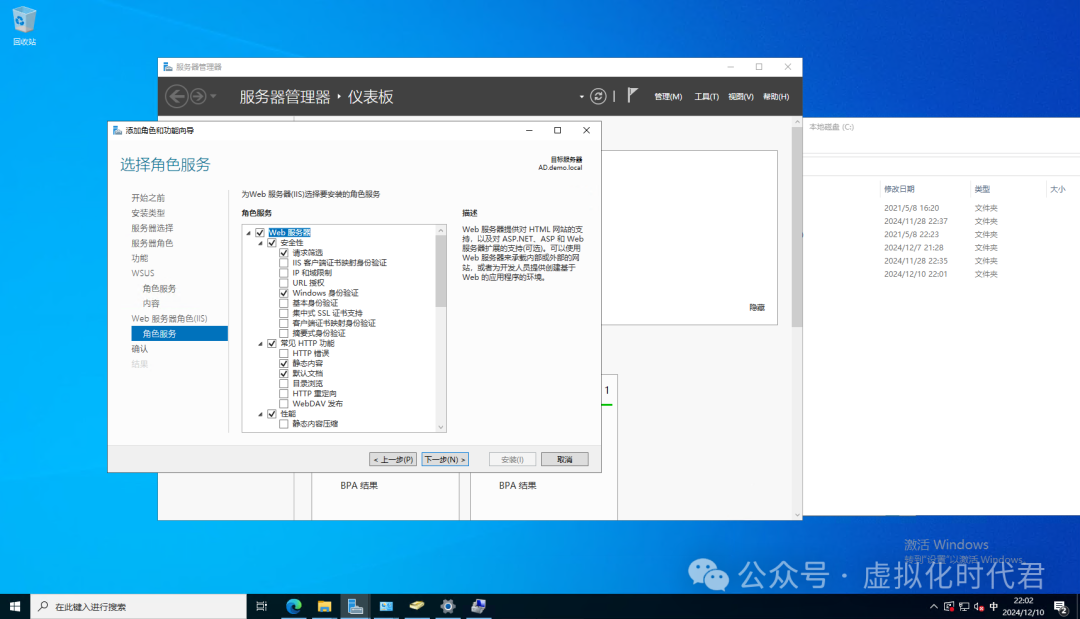Enable 集中式 SSL 证书支持 checkbox
1080x619 pixels.
coord(284,313)
